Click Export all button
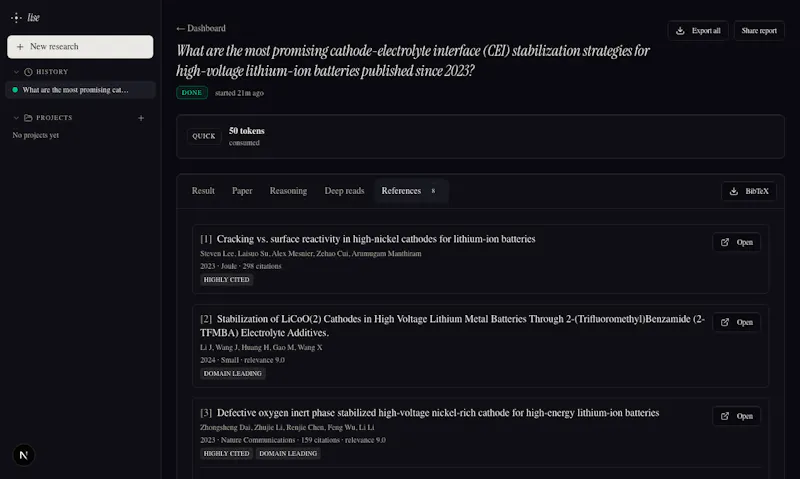Image resolution: width=800 pixels, height=479 pixels. click(x=697, y=31)
